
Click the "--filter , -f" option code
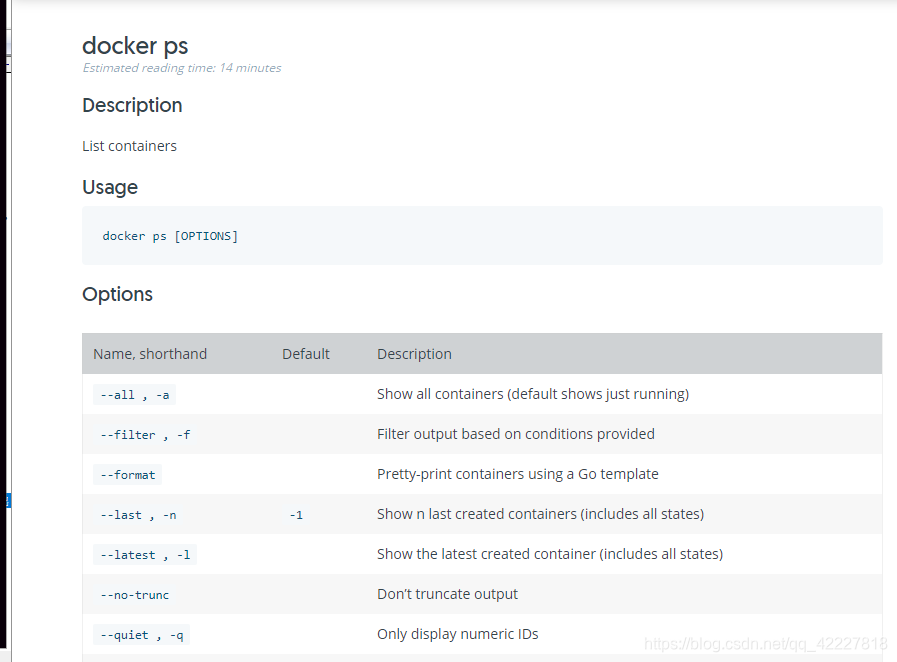coord(145,435)
